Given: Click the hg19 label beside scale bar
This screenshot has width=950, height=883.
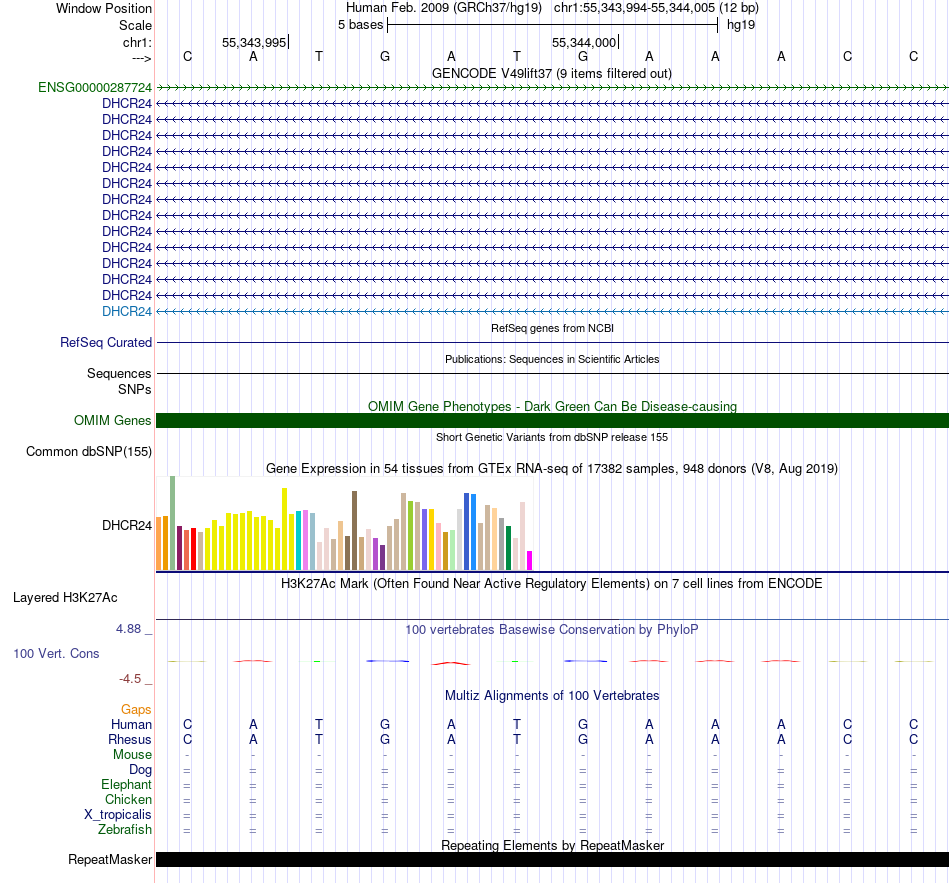Looking at the screenshot, I should point(741,25).
